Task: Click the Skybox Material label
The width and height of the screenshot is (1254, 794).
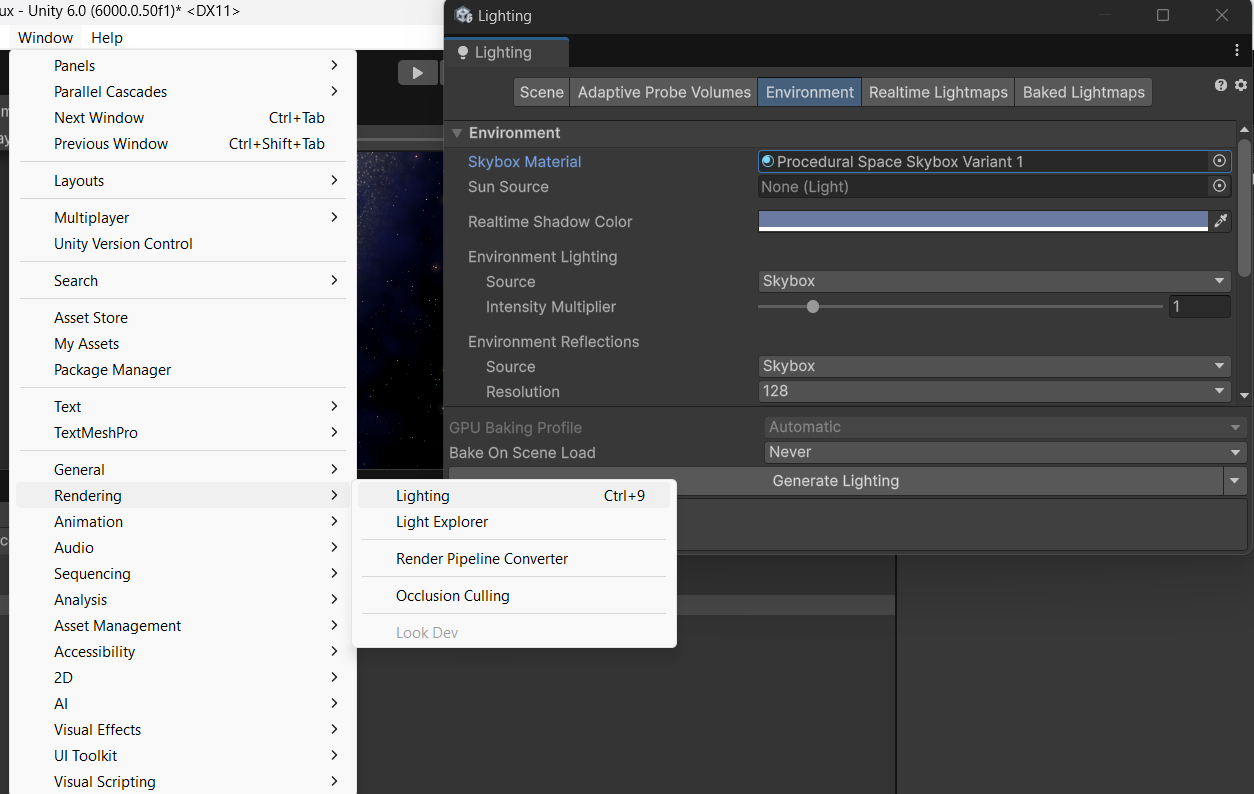Action: [524, 161]
